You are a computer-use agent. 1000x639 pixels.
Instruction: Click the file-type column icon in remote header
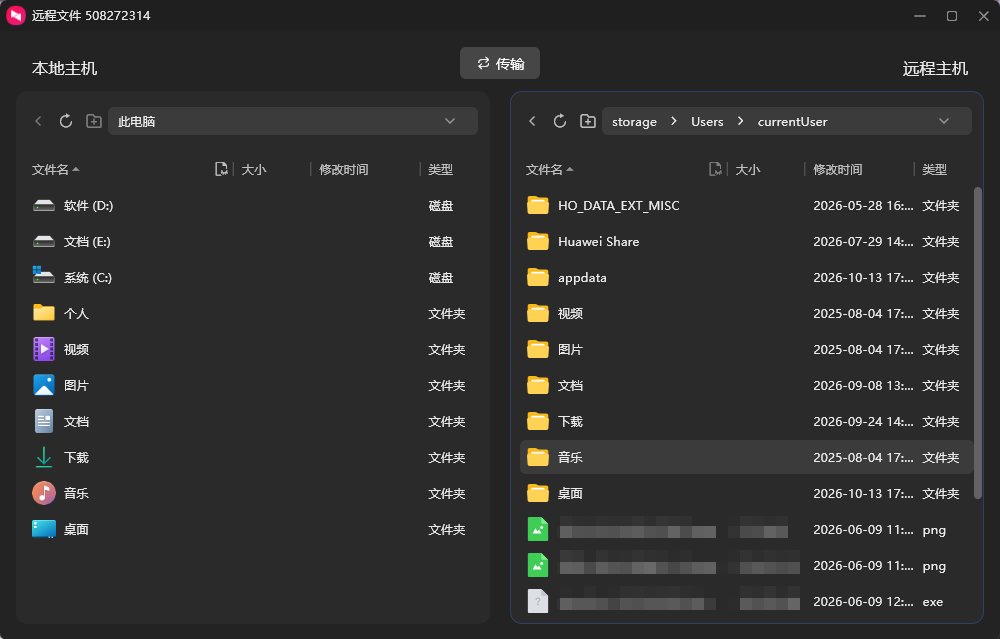pyautogui.click(x=716, y=169)
